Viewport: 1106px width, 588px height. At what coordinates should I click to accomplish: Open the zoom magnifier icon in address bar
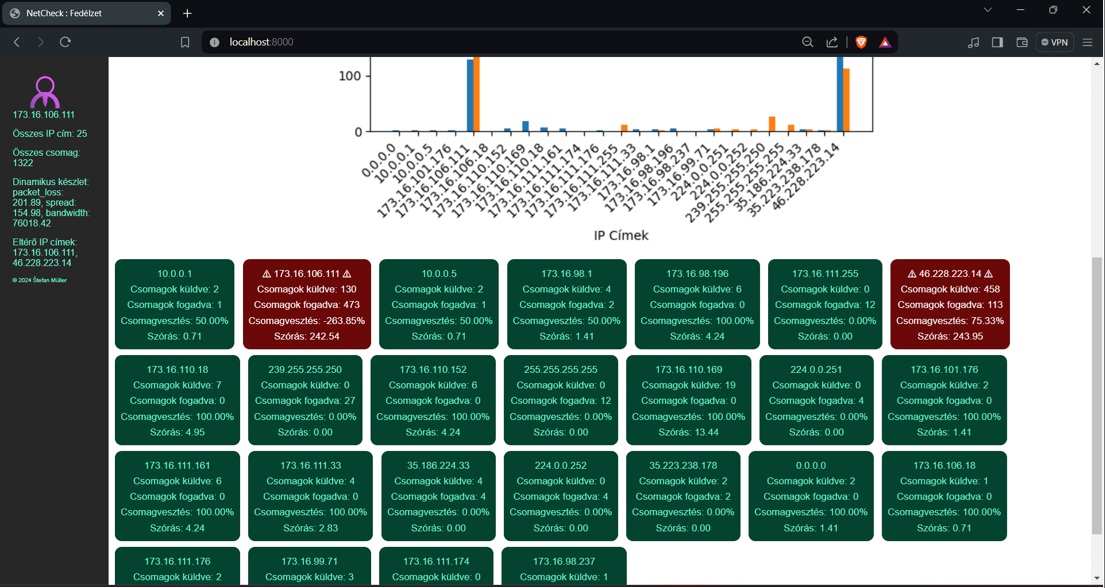coord(807,42)
